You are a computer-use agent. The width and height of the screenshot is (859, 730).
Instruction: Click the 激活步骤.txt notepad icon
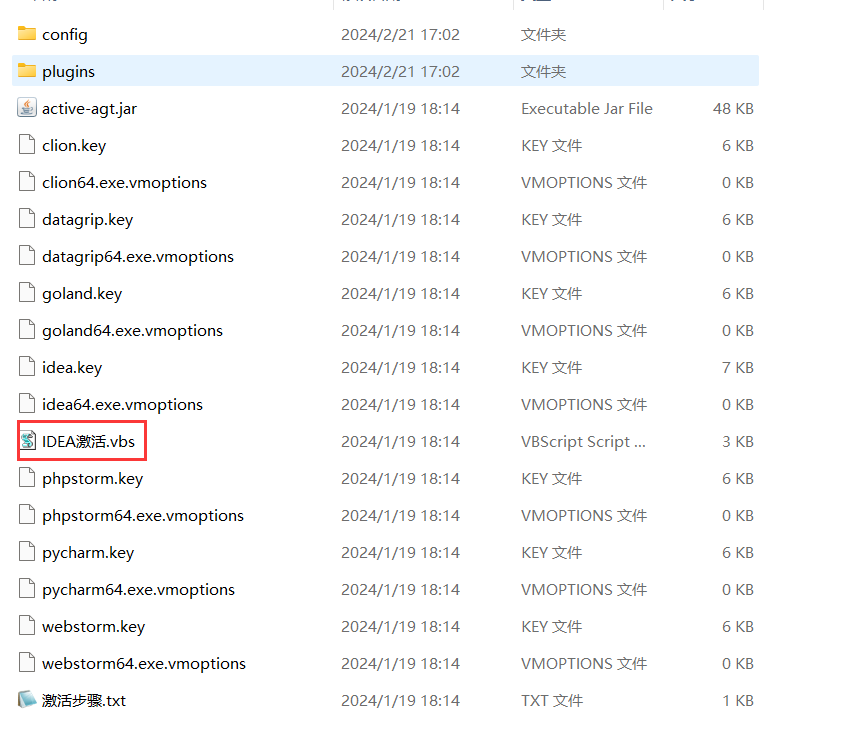click(x=27, y=699)
